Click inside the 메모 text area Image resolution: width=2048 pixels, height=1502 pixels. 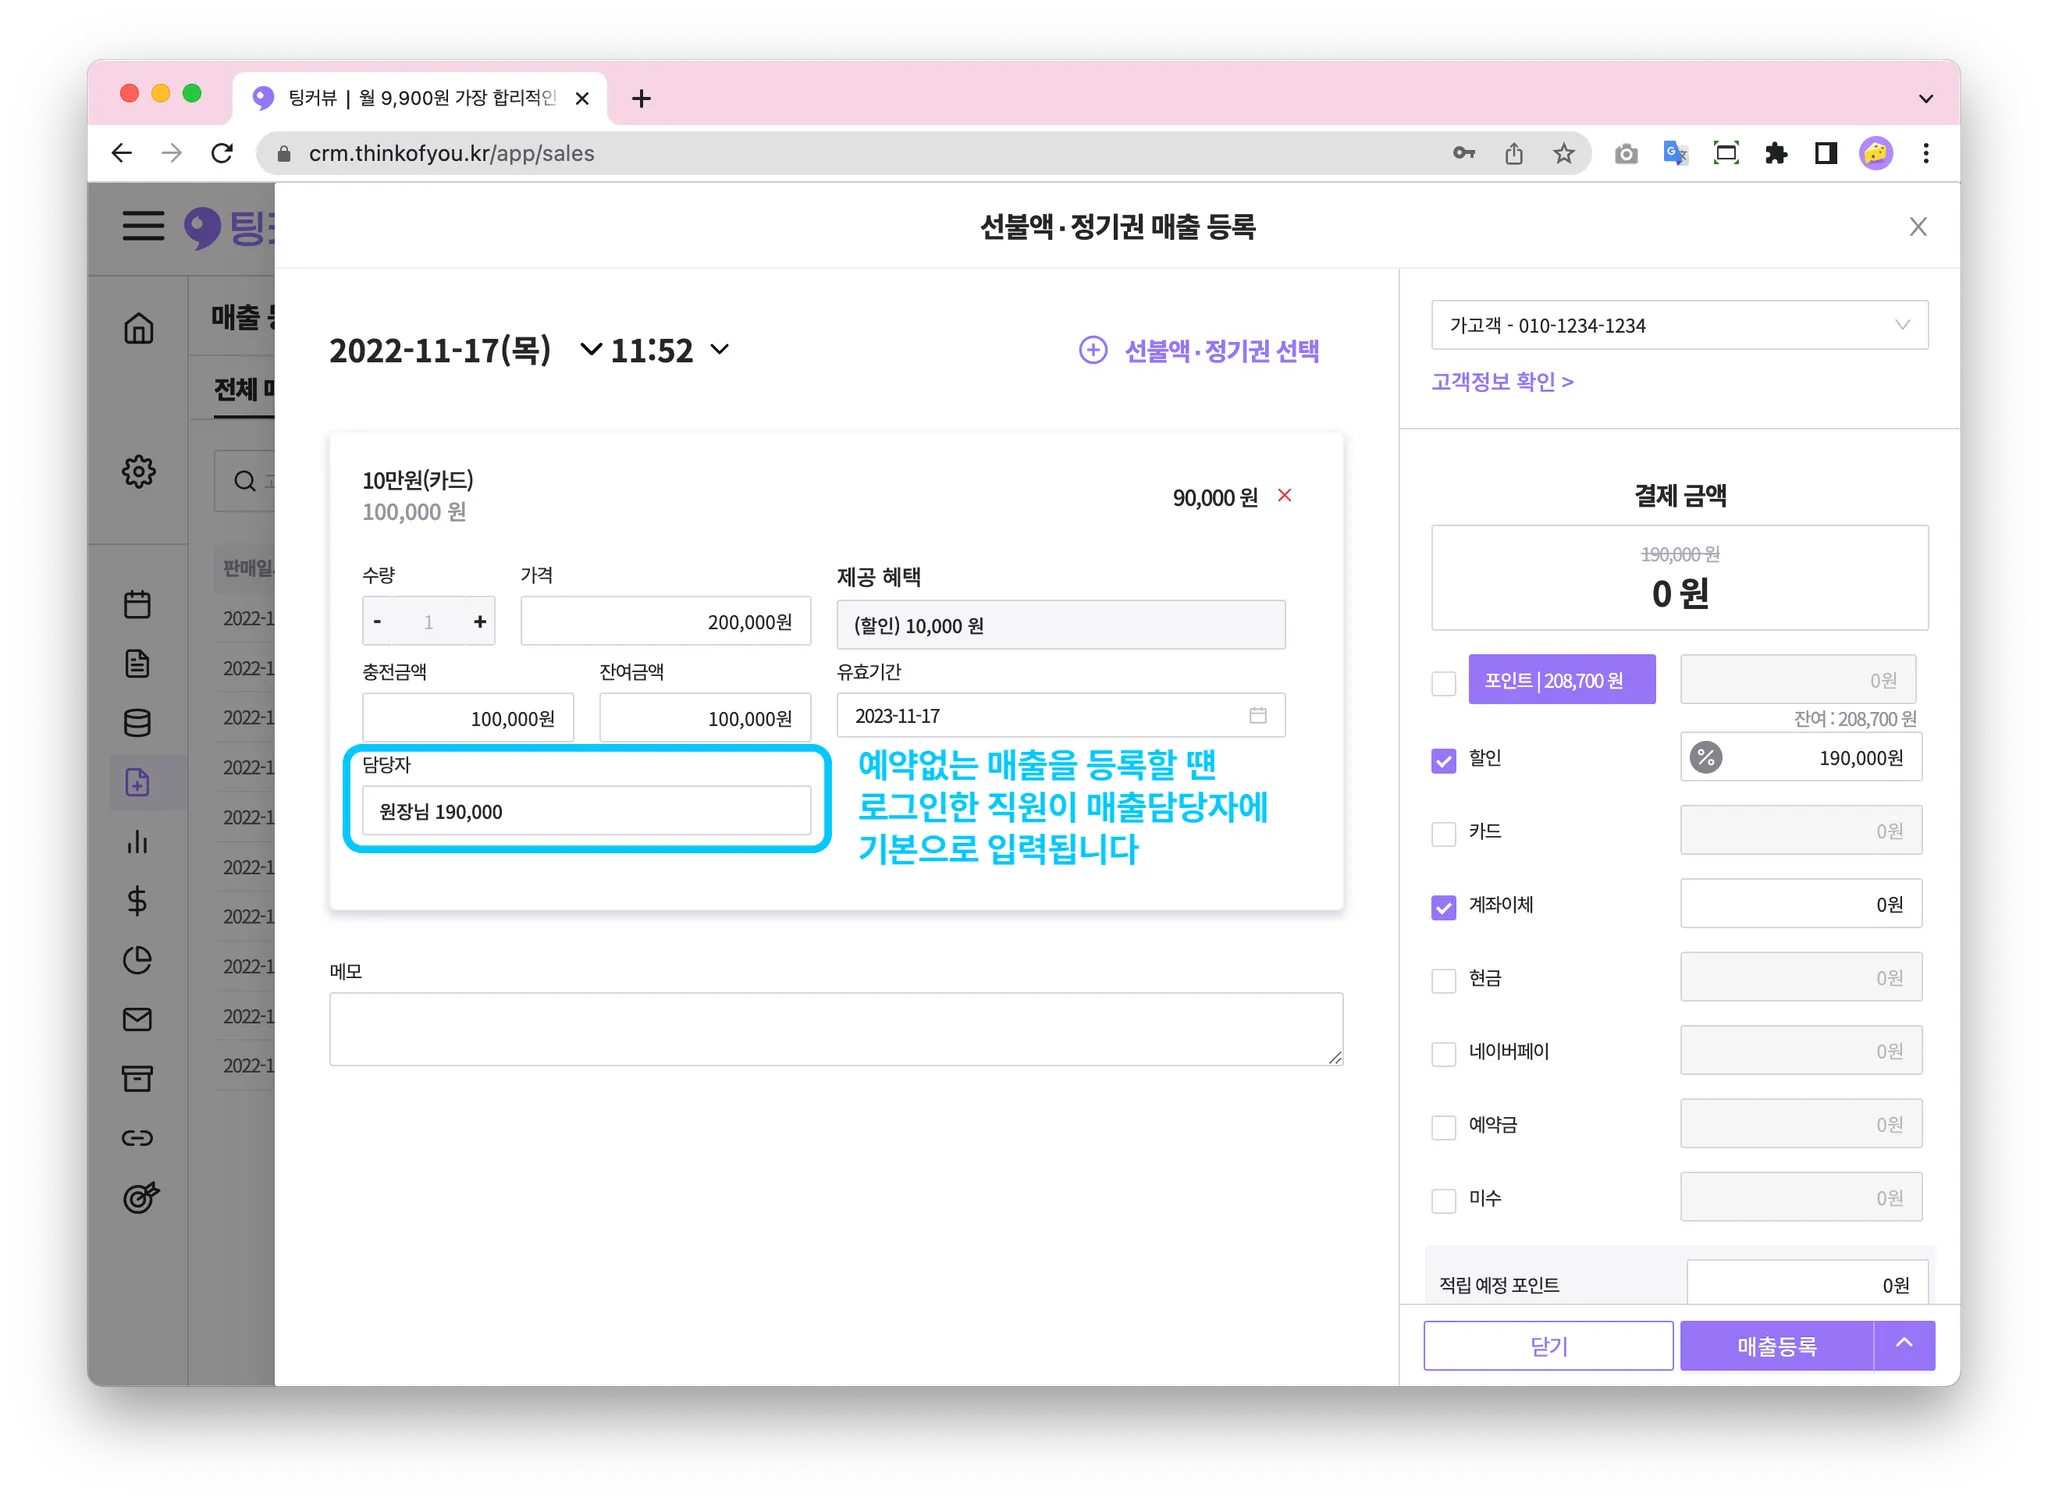point(835,1029)
